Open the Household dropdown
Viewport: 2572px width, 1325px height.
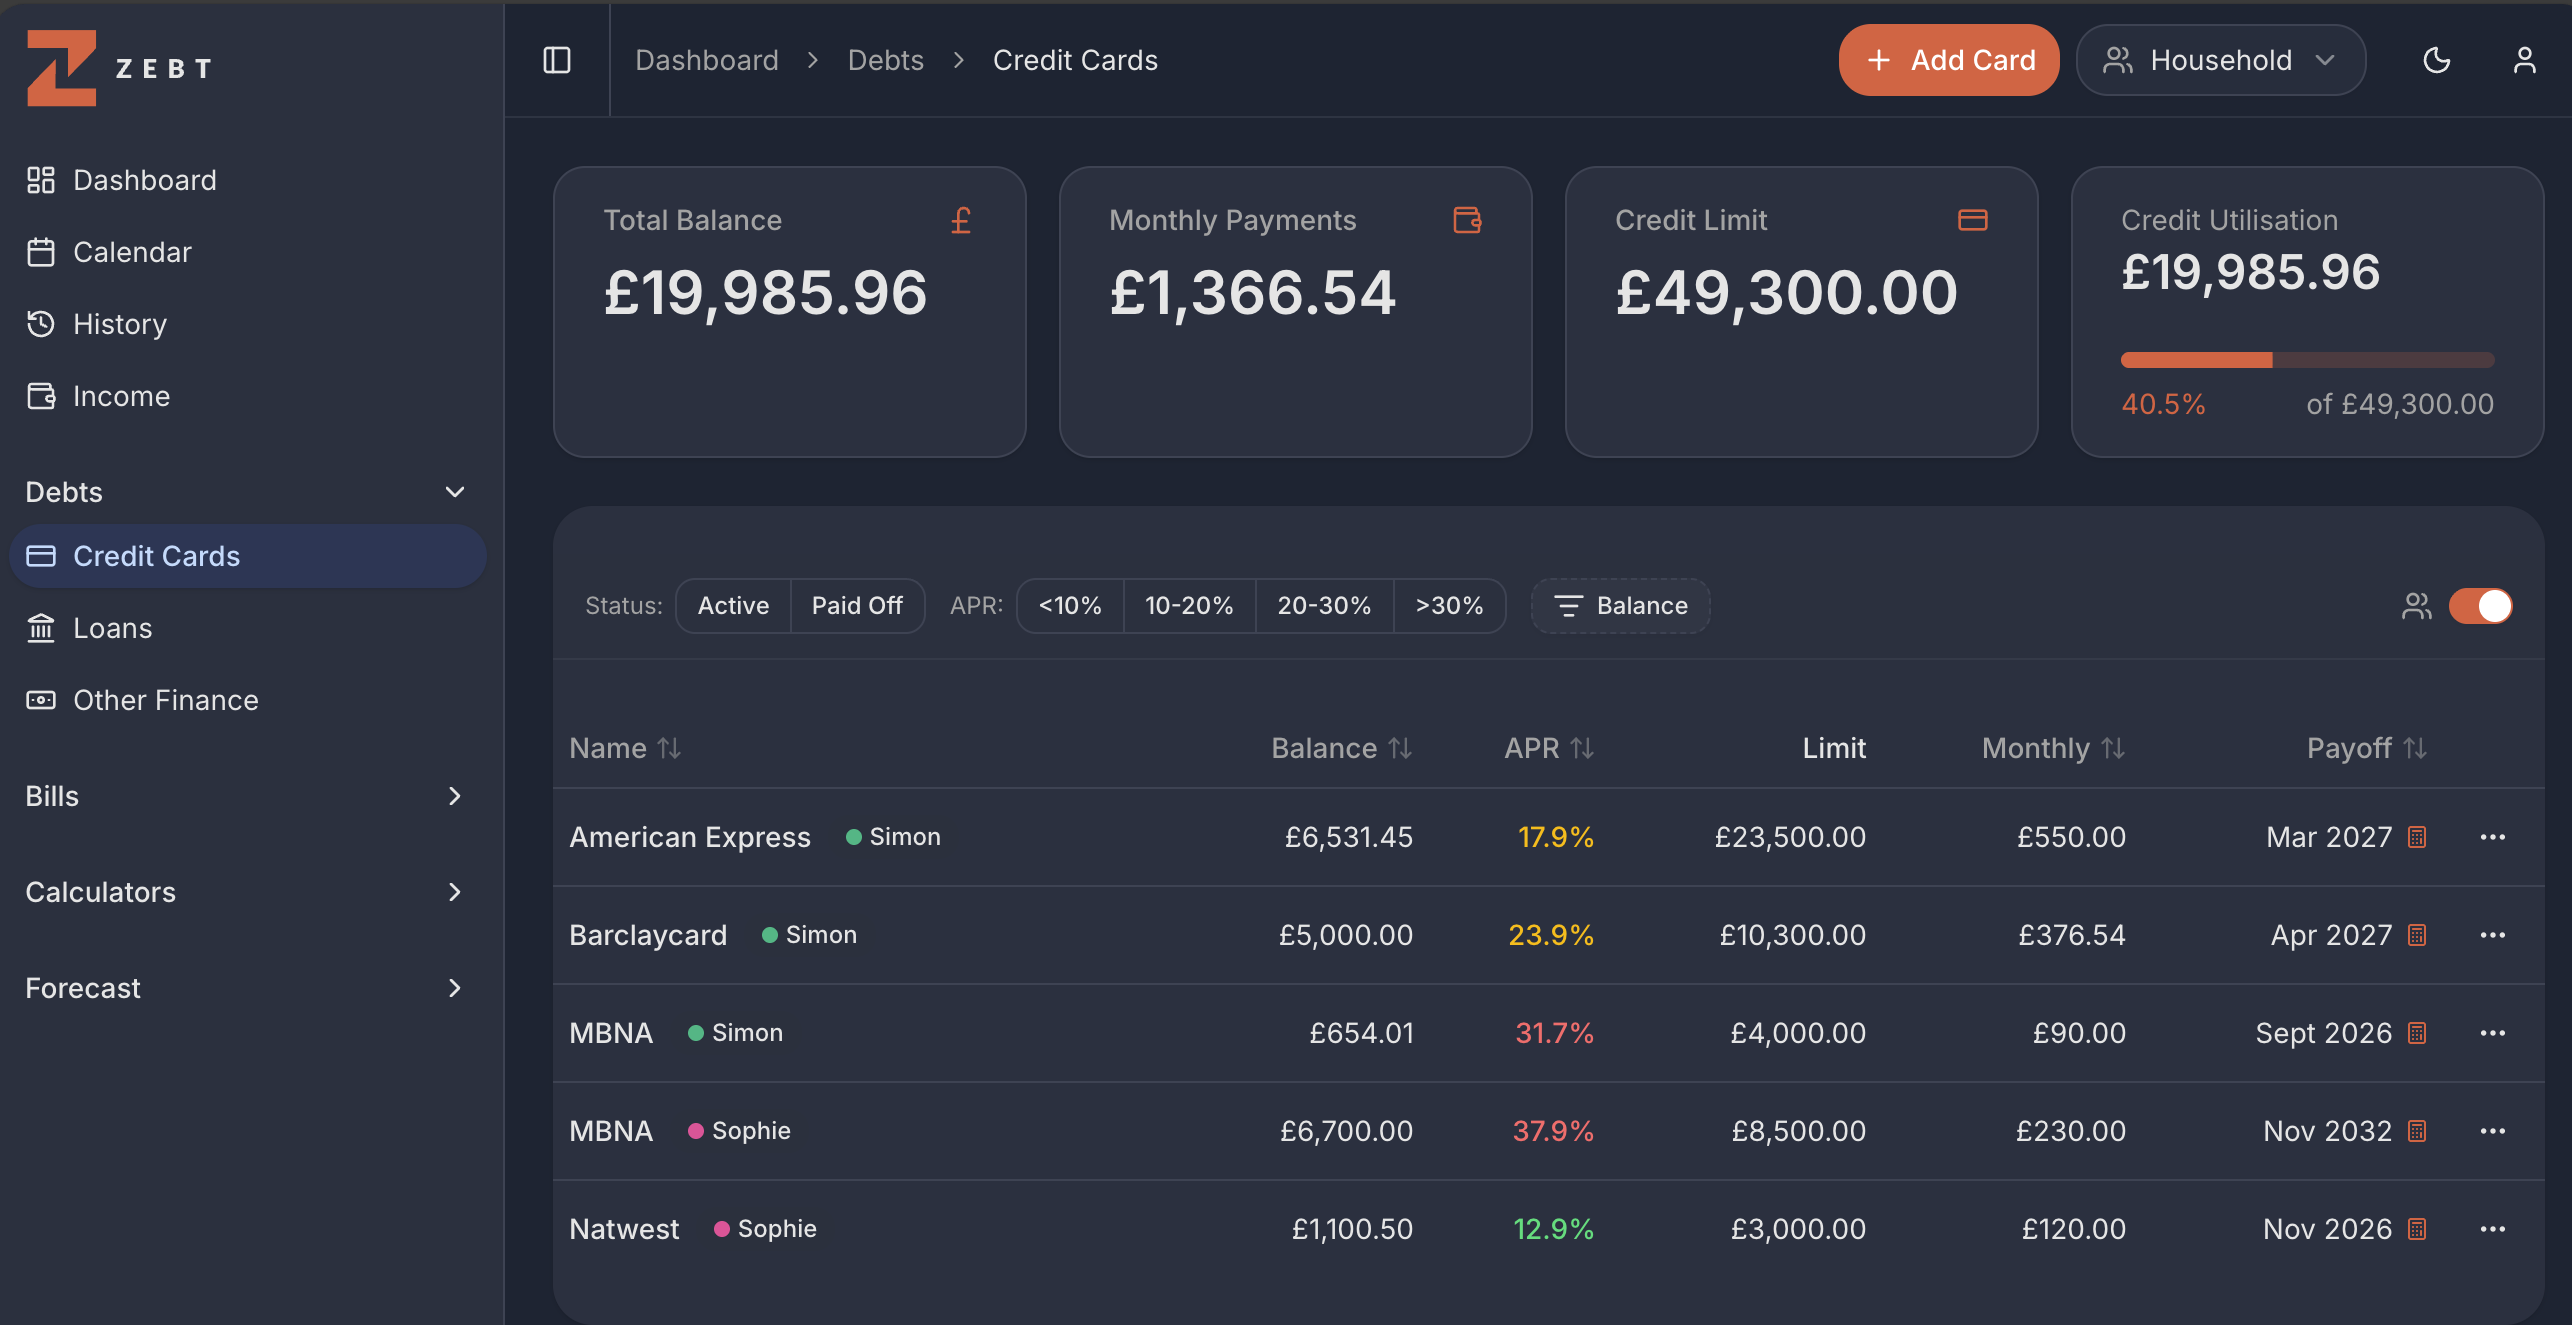[2220, 60]
